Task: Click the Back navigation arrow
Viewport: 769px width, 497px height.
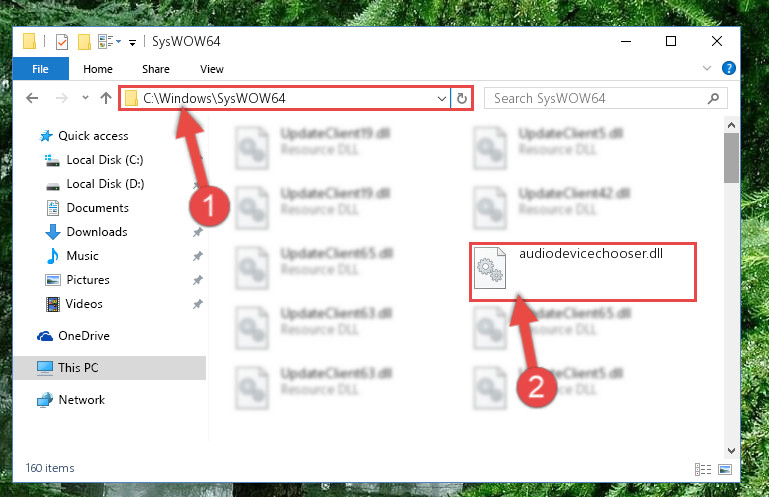Action: [32, 98]
